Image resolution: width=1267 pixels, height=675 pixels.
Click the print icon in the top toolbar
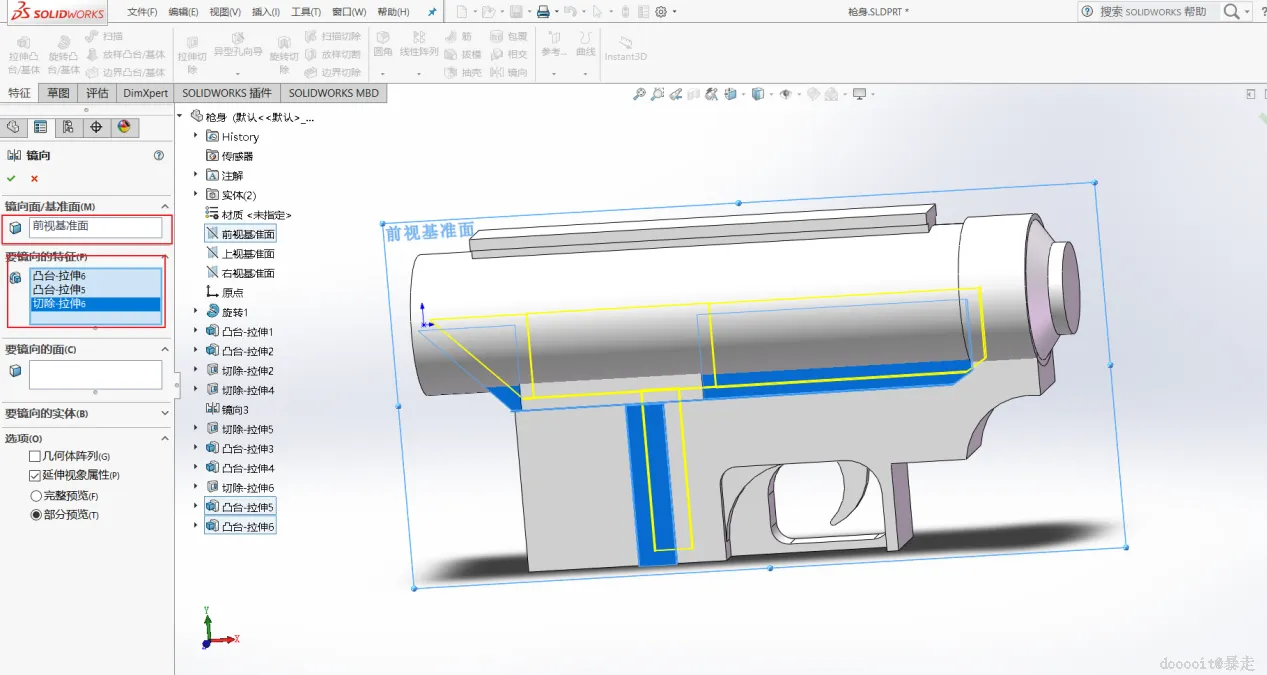point(542,12)
